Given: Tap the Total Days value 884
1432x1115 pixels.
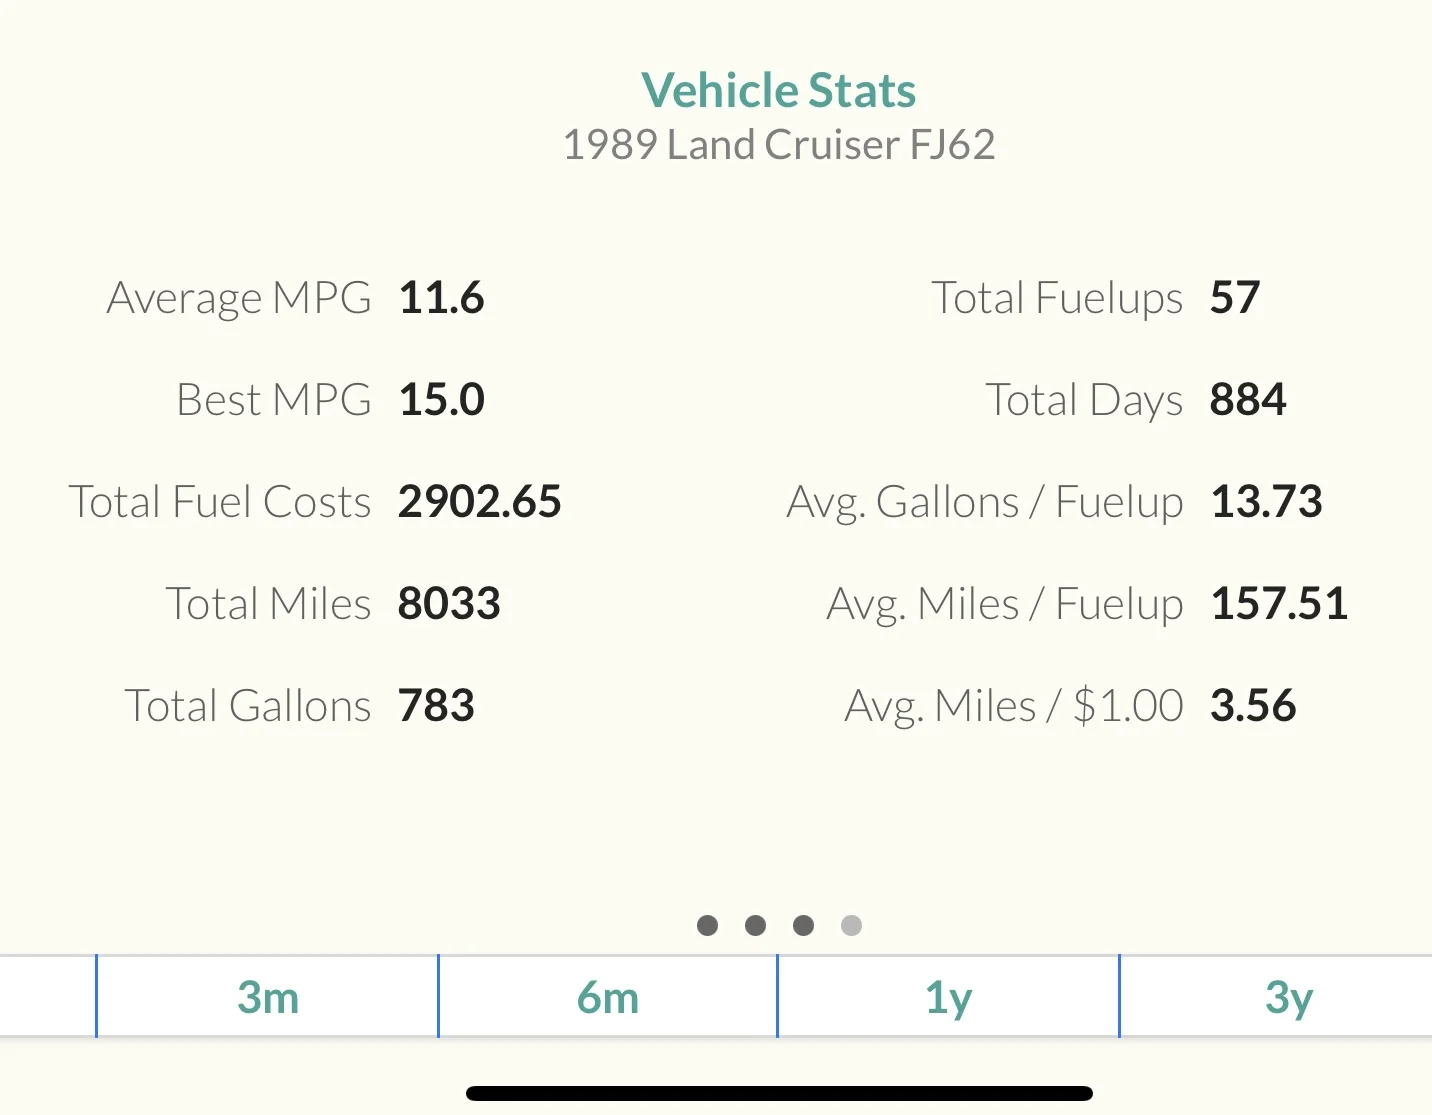Looking at the screenshot, I should tap(1248, 400).
